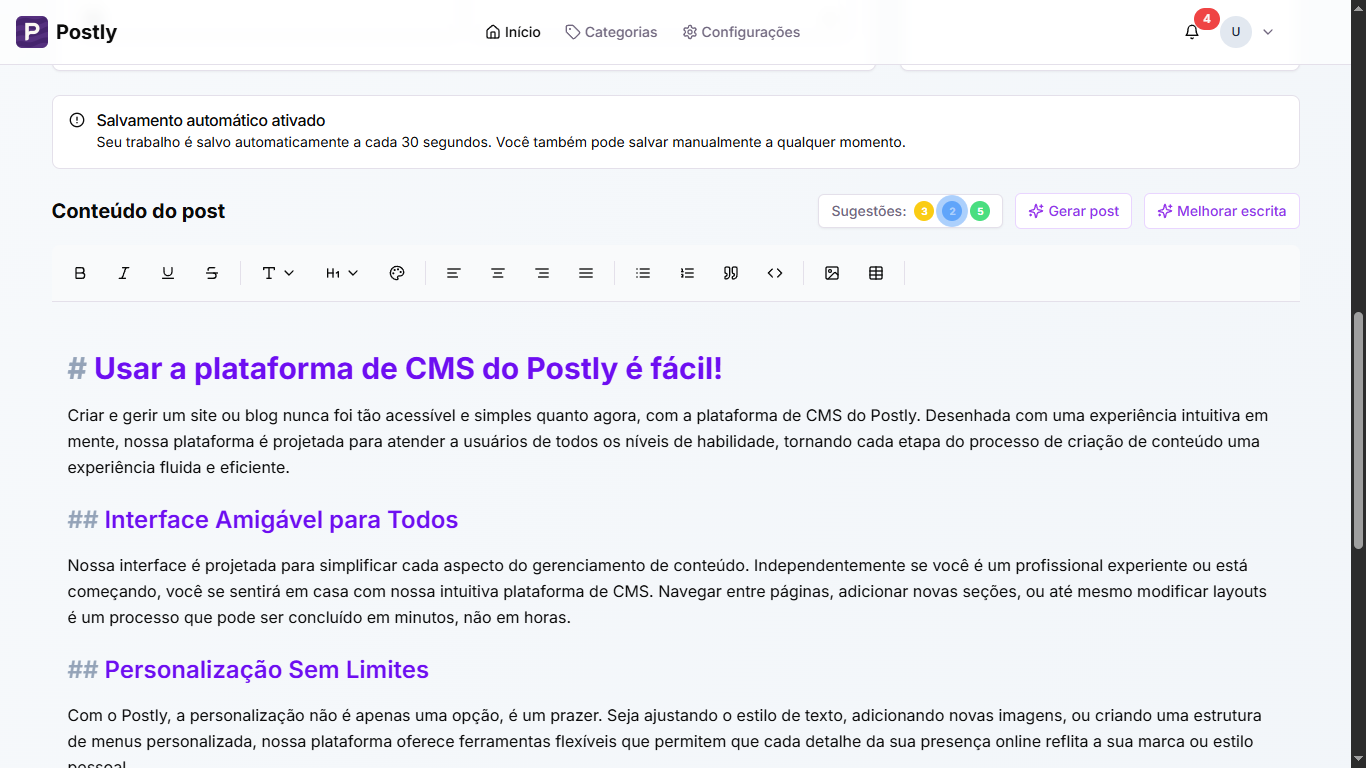
Task: Toggle Bold formatting
Action: click(x=80, y=272)
